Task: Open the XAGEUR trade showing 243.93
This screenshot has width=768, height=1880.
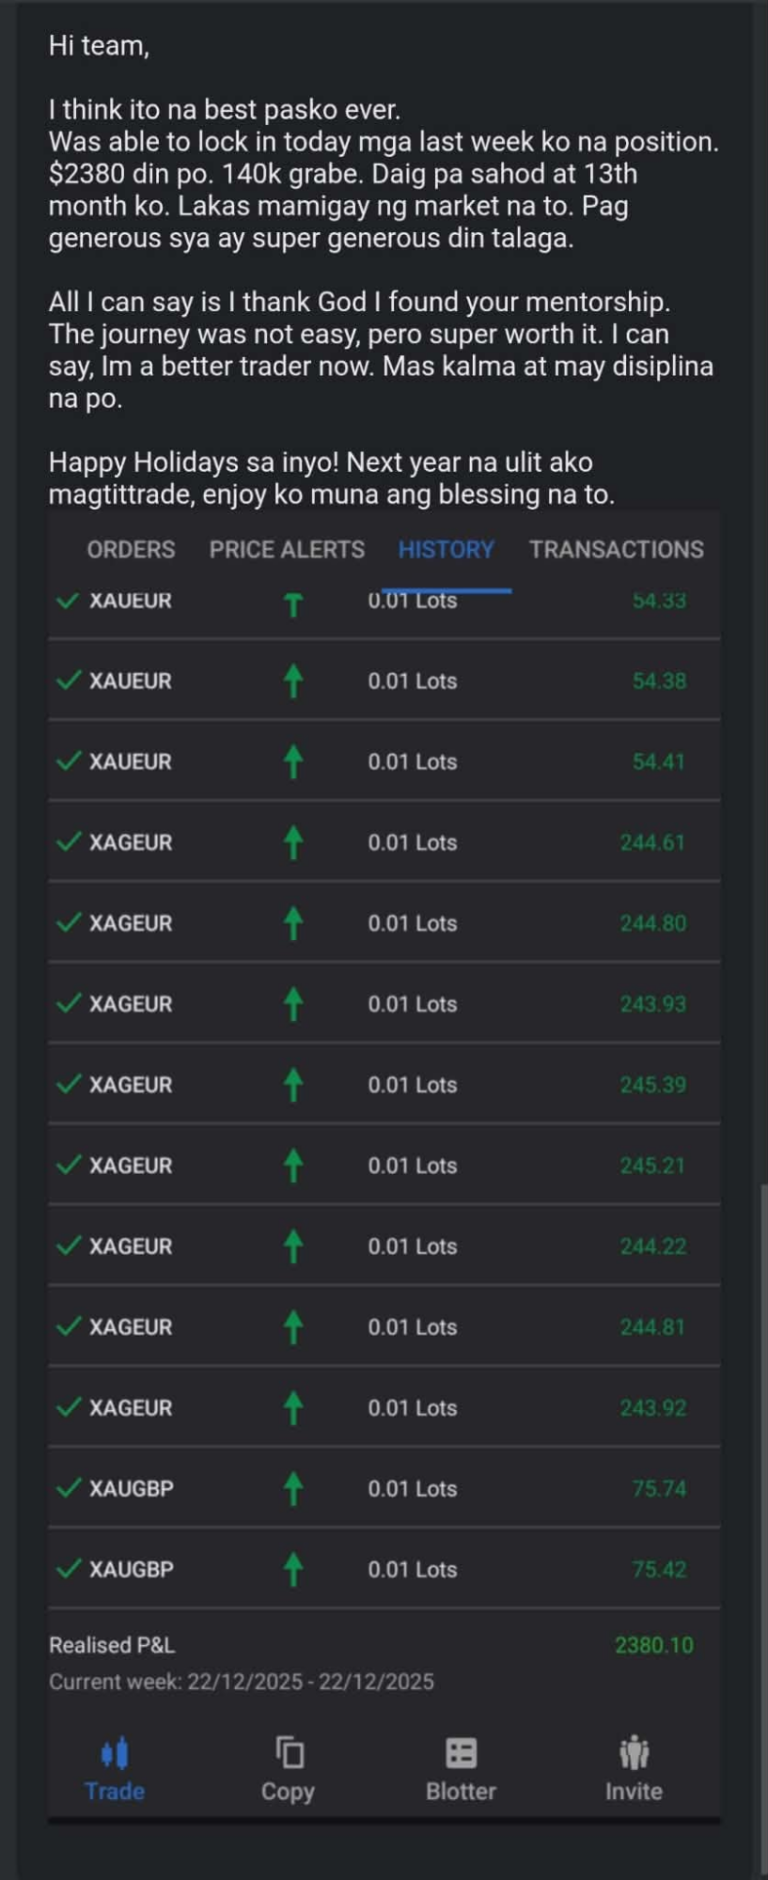Action: click(x=384, y=1004)
